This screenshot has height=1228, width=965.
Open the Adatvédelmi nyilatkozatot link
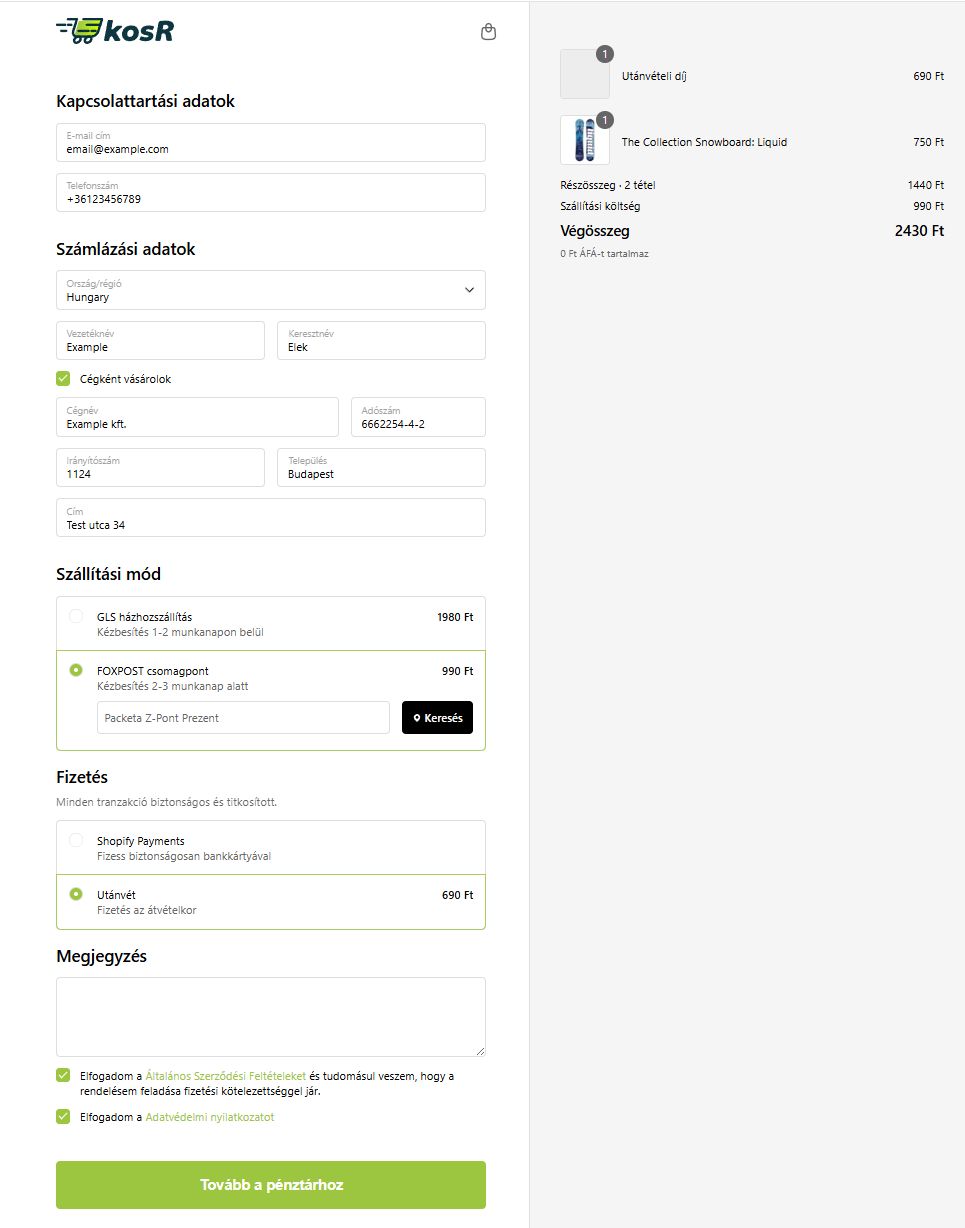click(x=210, y=1117)
